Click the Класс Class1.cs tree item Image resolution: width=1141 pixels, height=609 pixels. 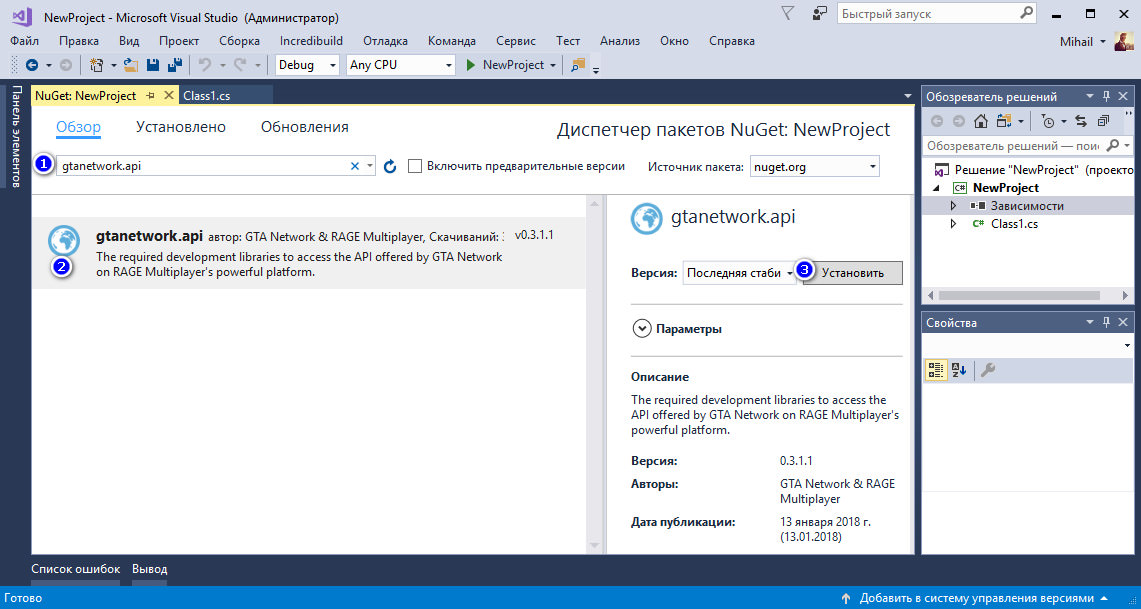click(1014, 224)
